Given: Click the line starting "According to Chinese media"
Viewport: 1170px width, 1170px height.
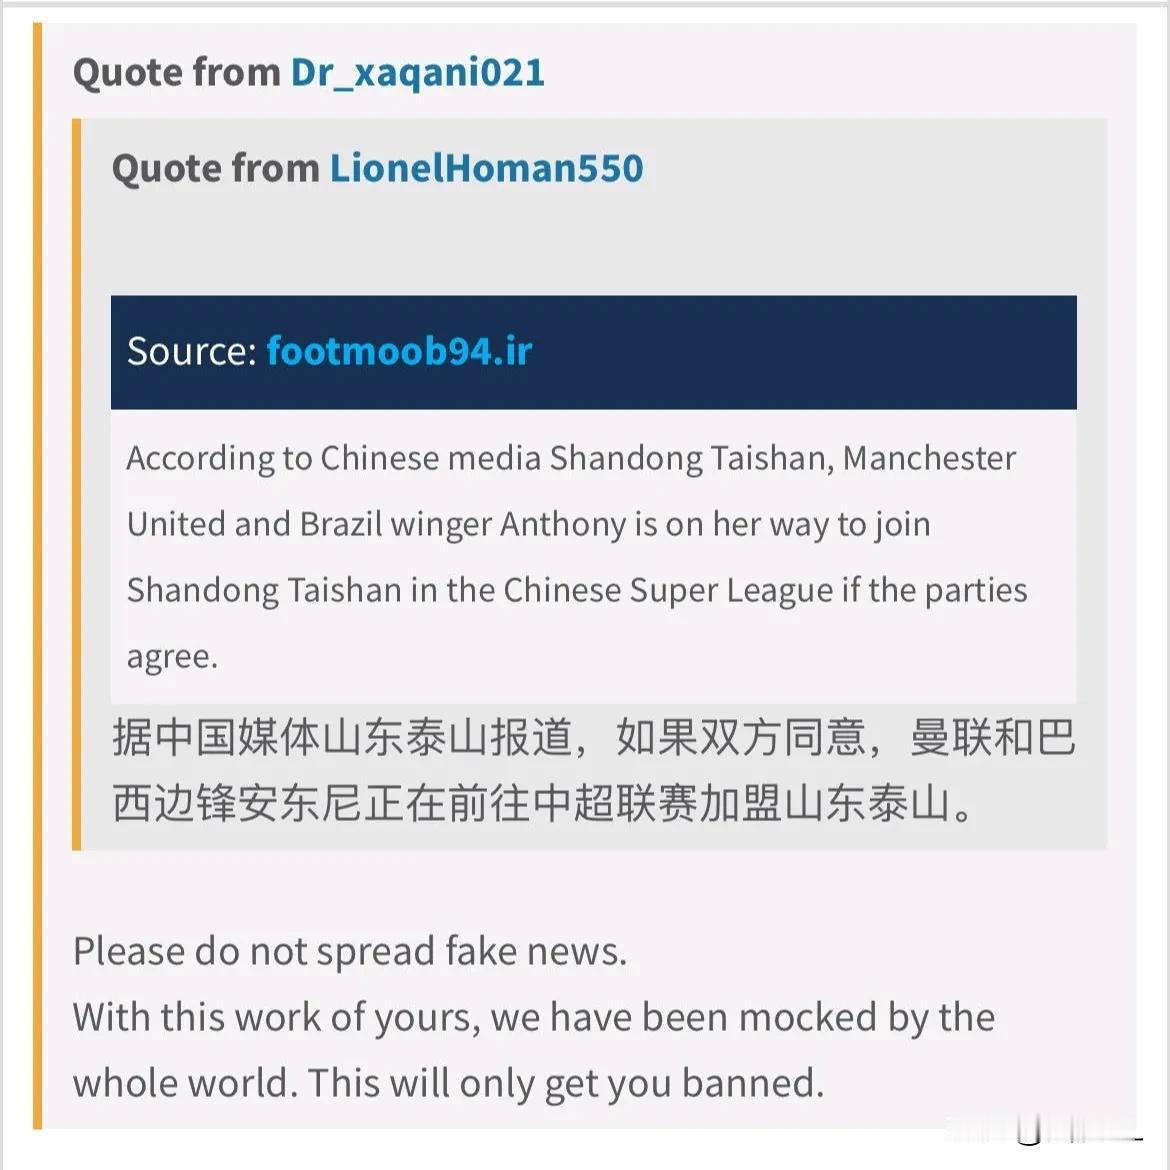Looking at the screenshot, I should [x=571, y=458].
